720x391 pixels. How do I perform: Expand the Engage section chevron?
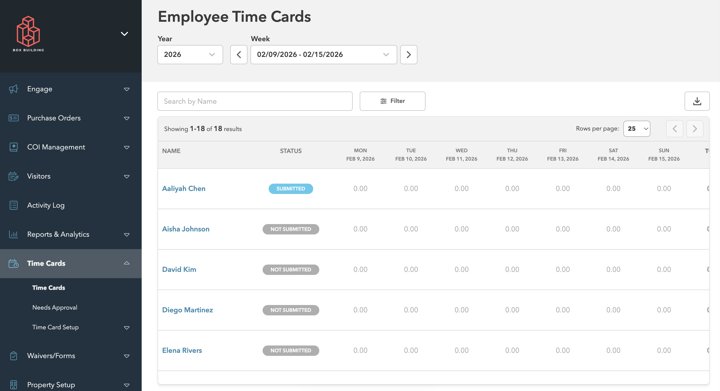point(127,89)
